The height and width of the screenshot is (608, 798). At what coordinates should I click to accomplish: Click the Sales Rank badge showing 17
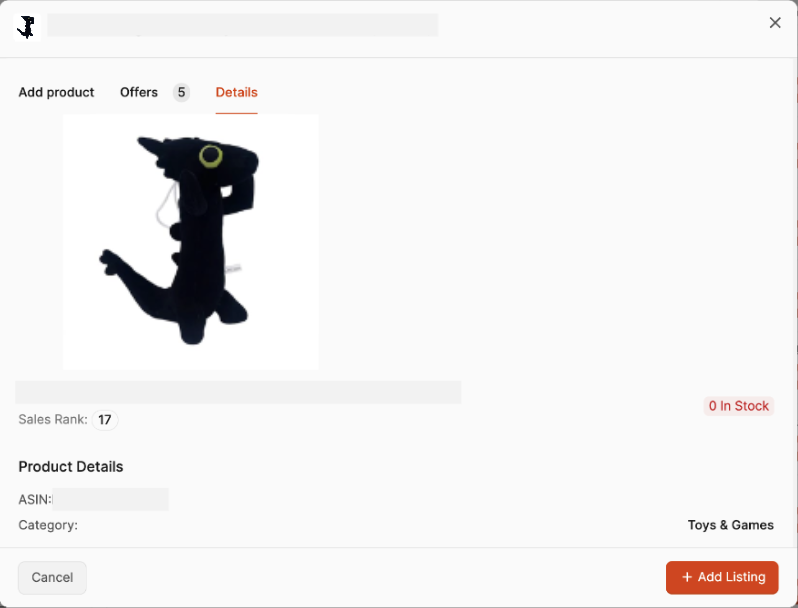pyautogui.click(x=105, y=420)
